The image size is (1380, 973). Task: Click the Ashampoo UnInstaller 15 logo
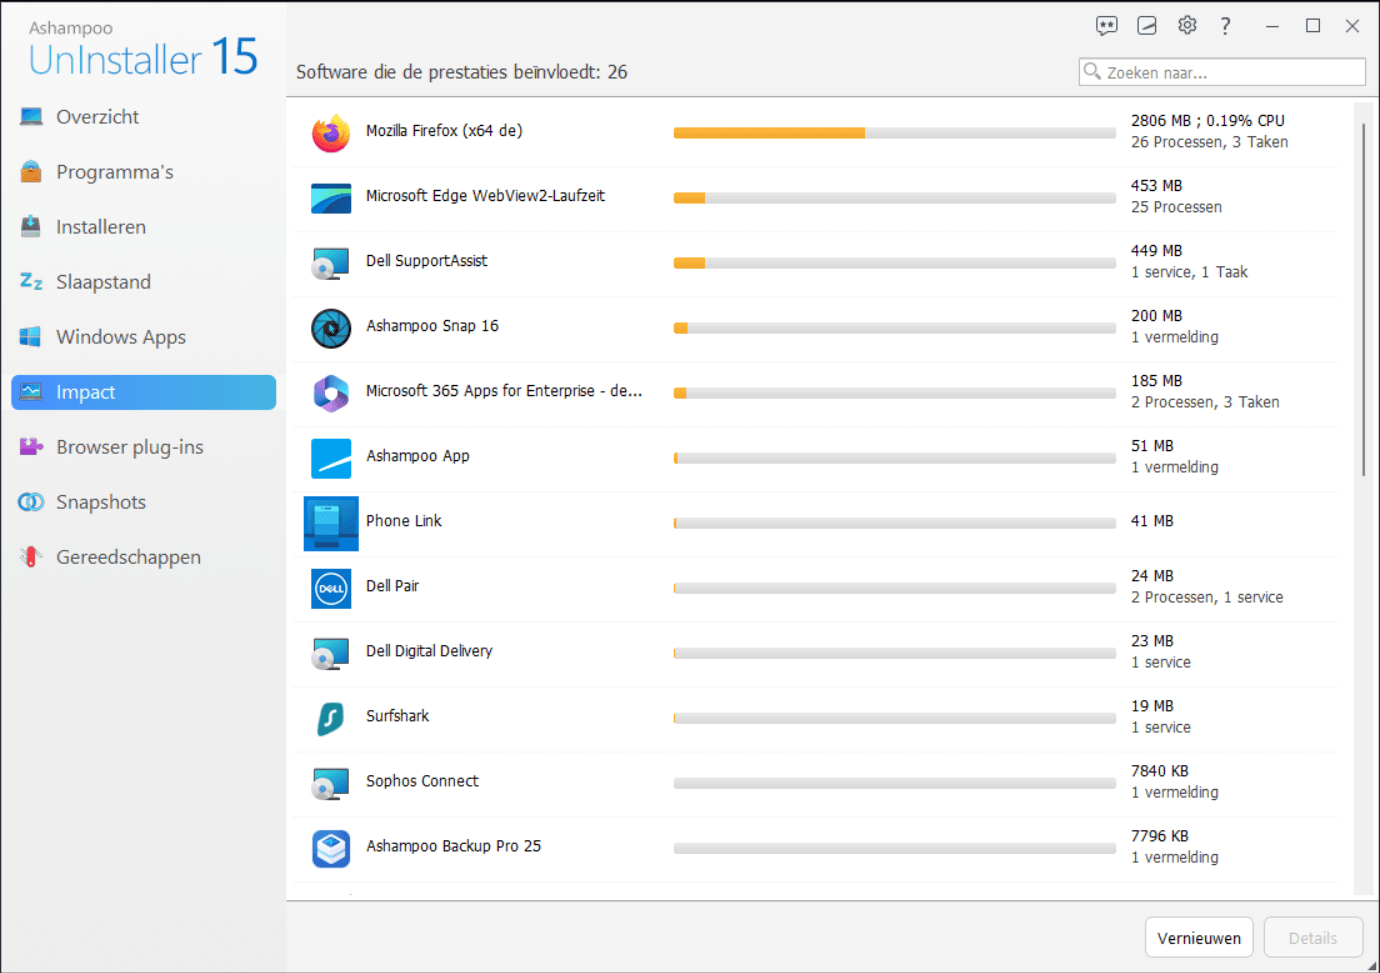143,49
